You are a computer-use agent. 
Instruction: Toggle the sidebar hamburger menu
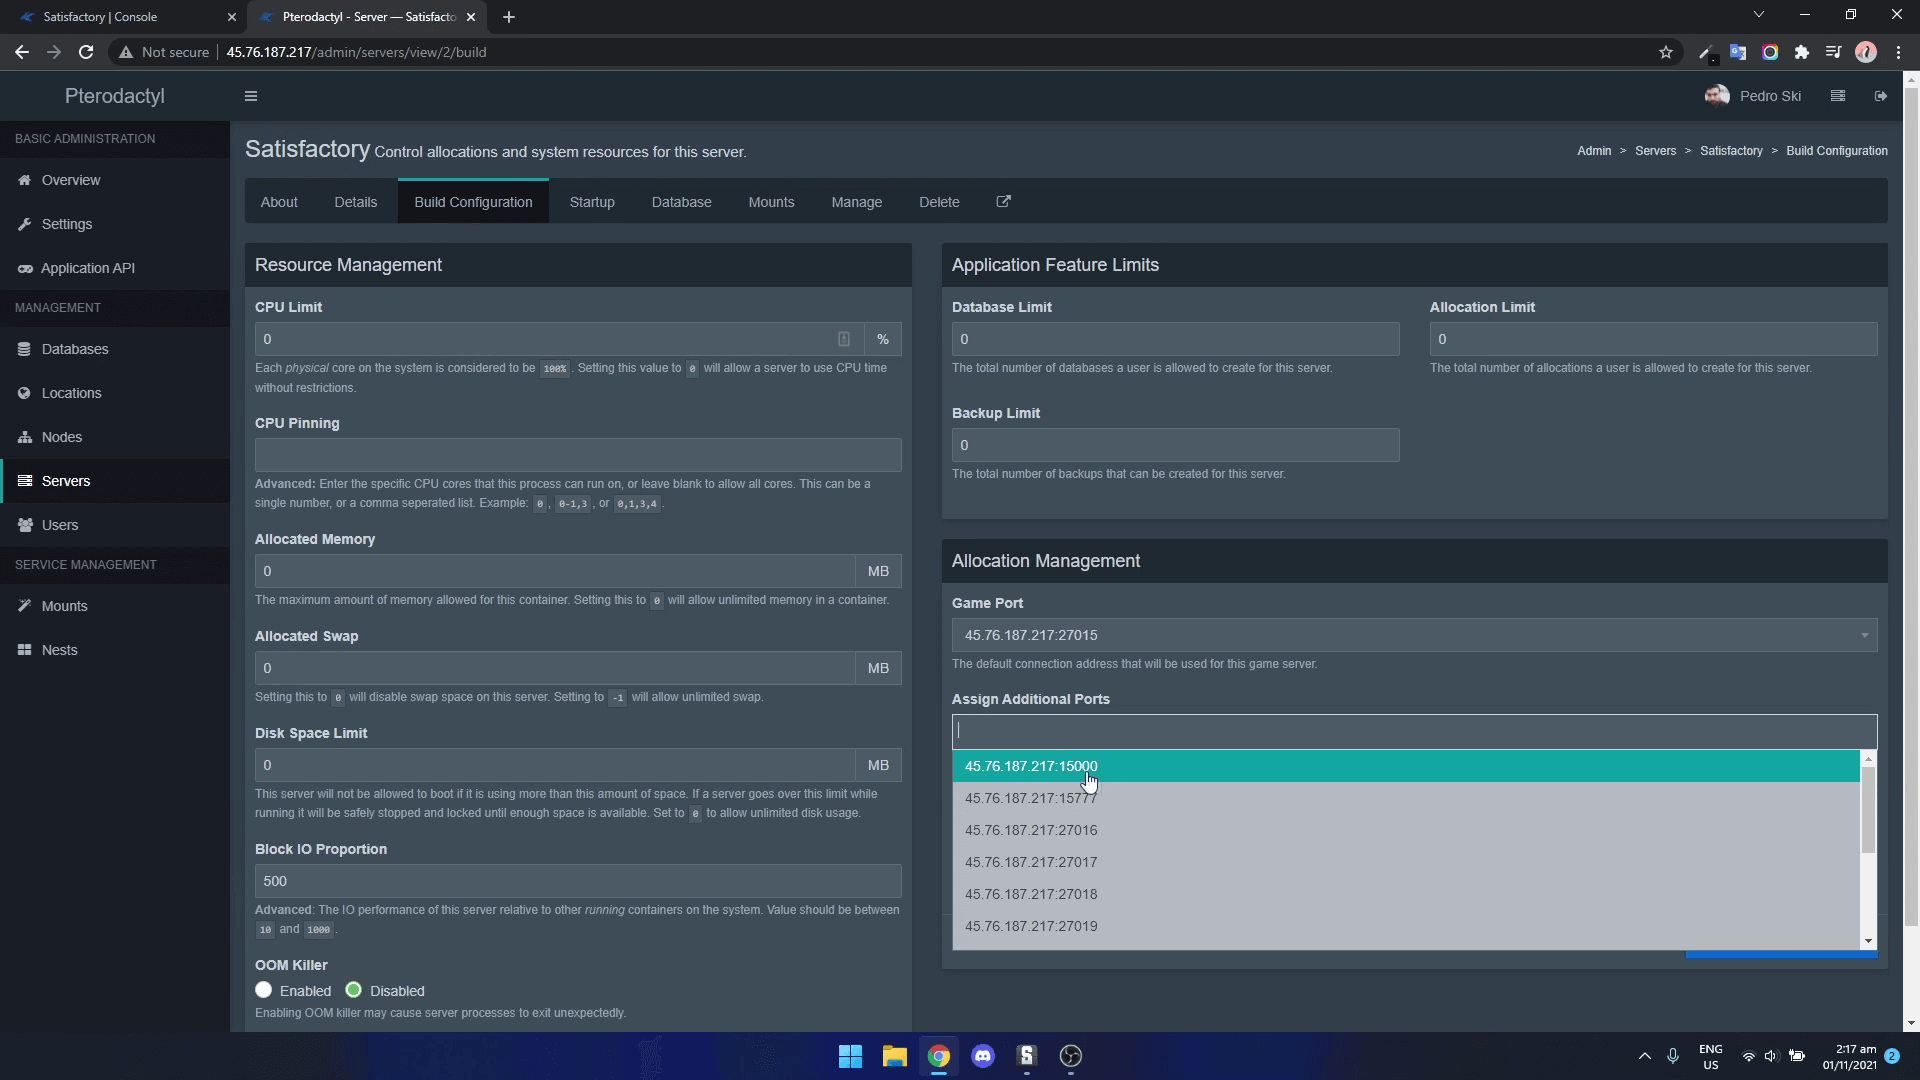pos(251,96)
